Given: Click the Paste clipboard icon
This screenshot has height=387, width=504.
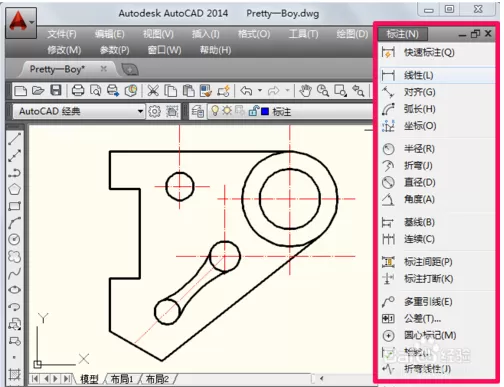Looking at the screenshot, I should [189, 91].
